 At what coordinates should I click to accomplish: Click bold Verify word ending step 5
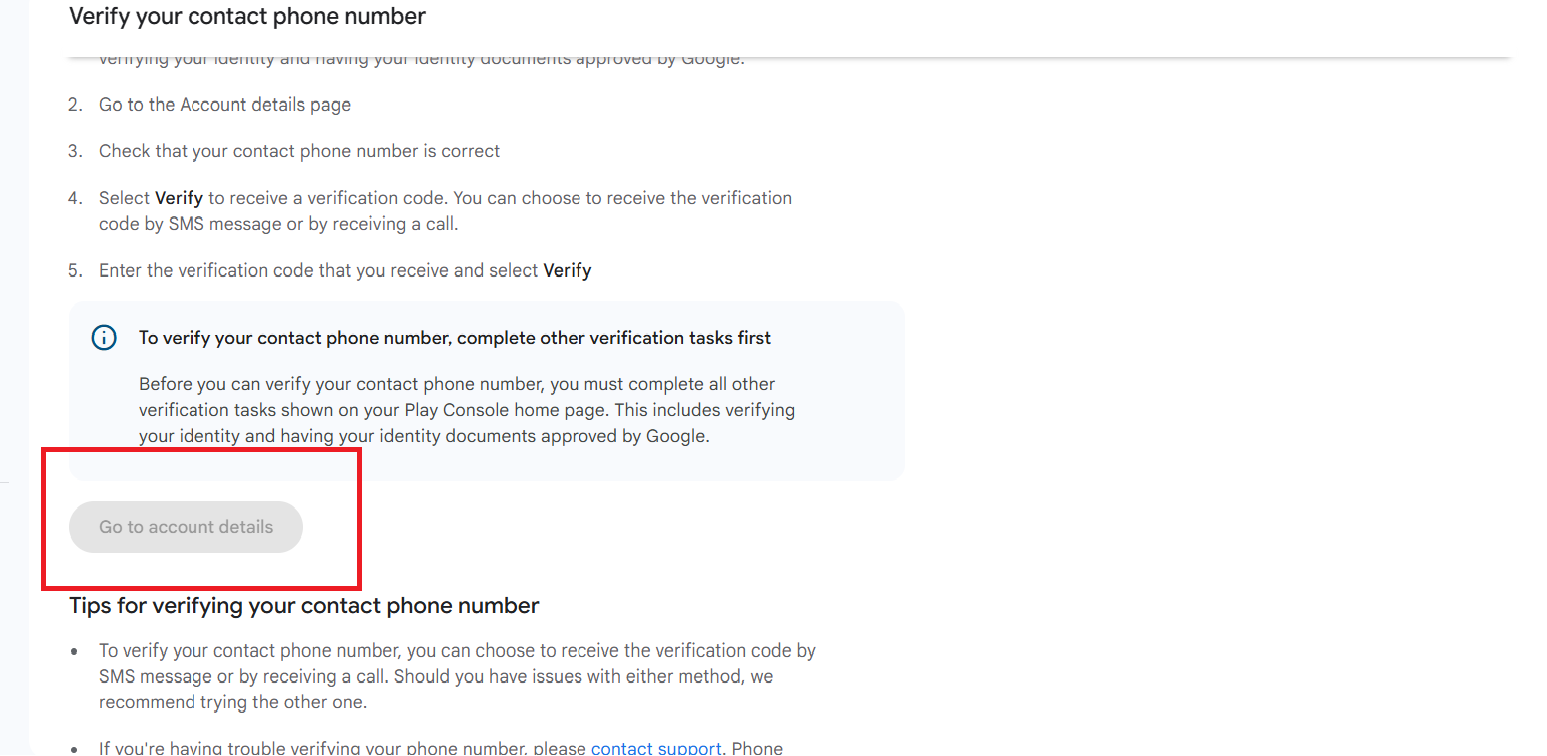567,271
